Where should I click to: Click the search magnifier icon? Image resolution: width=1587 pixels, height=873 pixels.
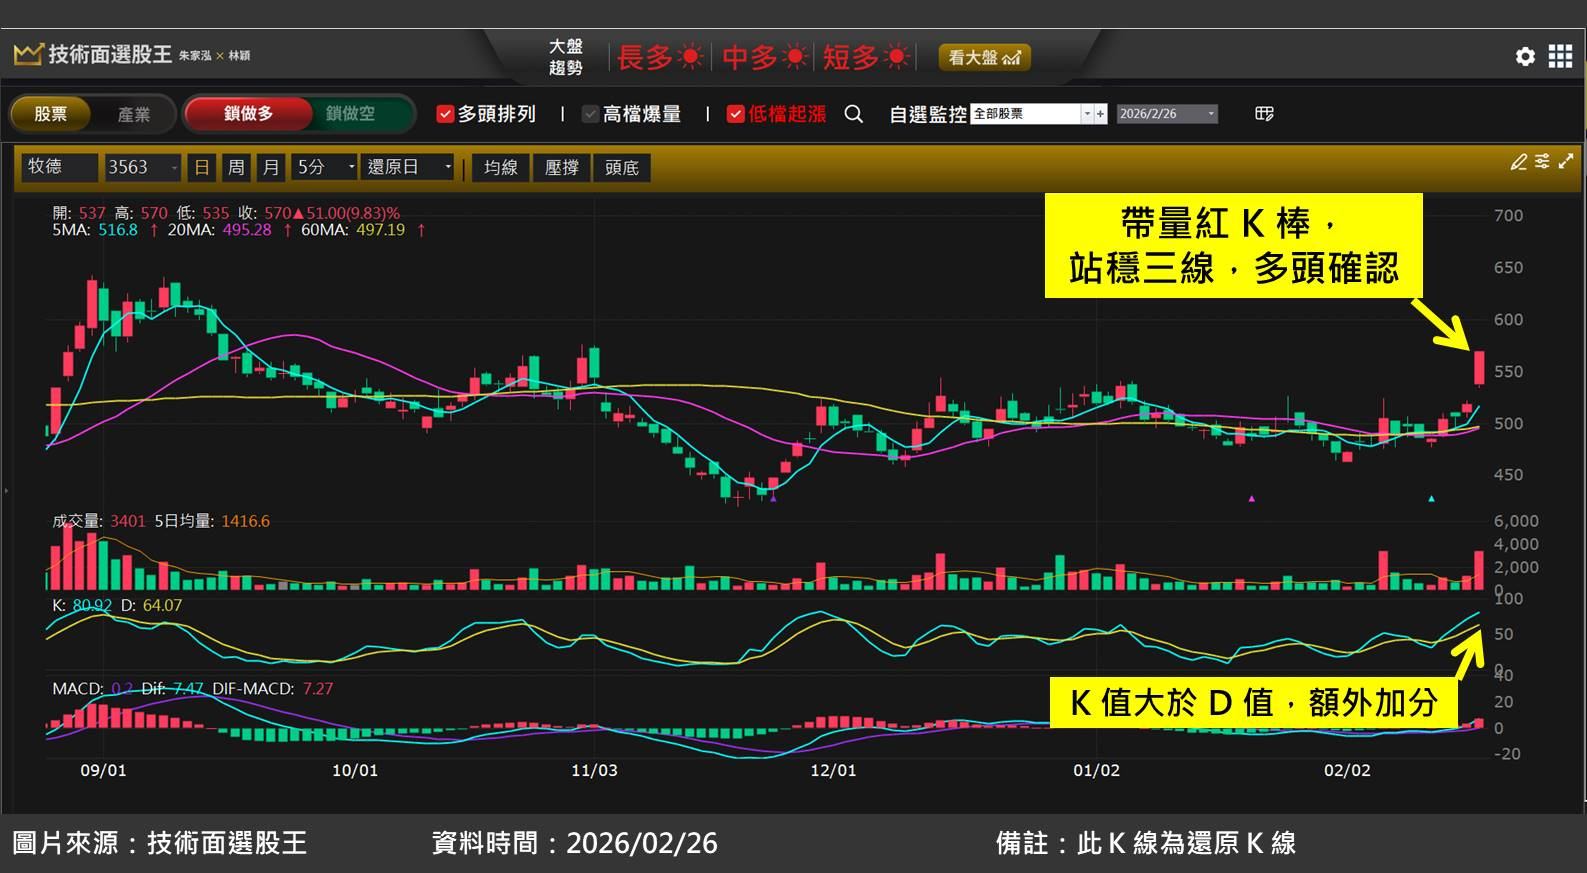click(x=853, y=114)
